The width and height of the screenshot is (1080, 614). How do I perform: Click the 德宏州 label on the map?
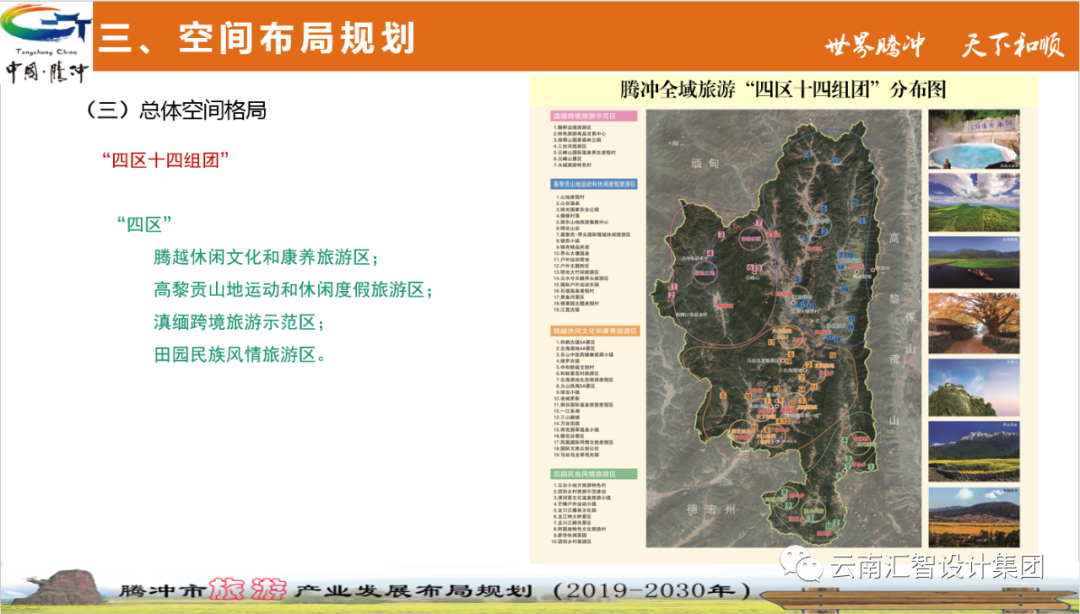pyautogui.click(x=712, y=509)
